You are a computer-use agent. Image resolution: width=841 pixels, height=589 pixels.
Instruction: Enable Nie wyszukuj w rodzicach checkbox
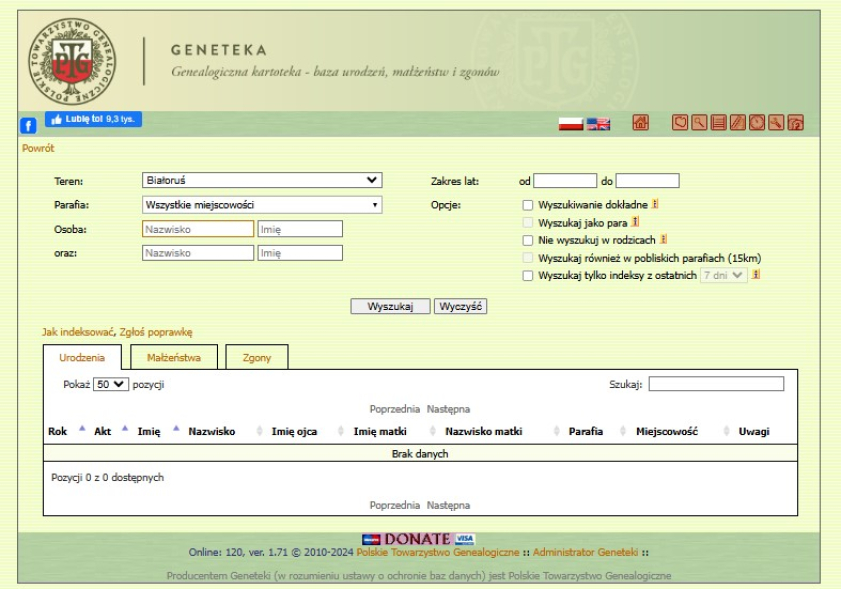tap(528, 240)
